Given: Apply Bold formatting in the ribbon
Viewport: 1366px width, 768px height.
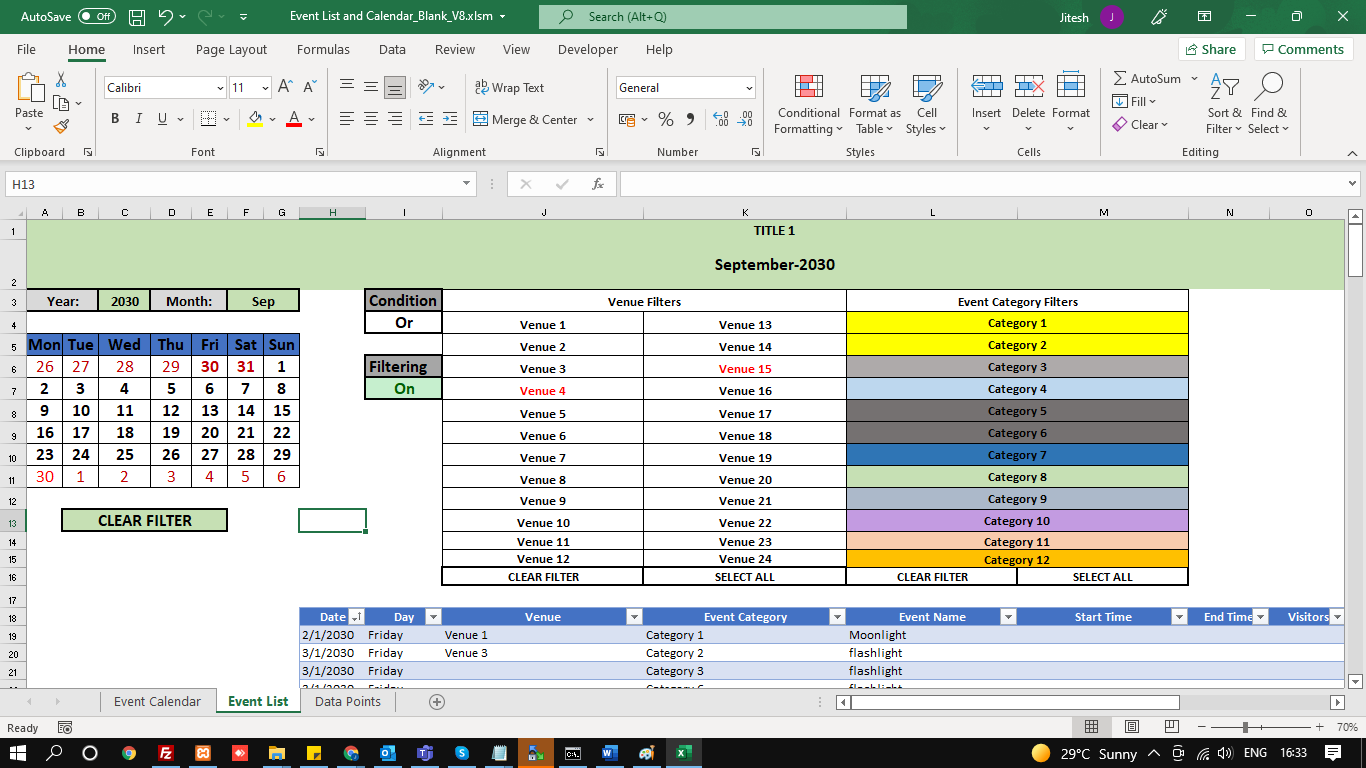Looking at the screenshot, I should [x=114, y=119].
